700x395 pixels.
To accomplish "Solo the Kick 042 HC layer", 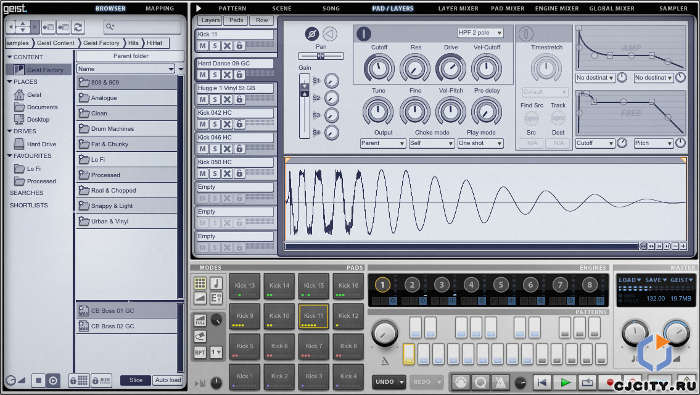I will (x=215, y=124).
